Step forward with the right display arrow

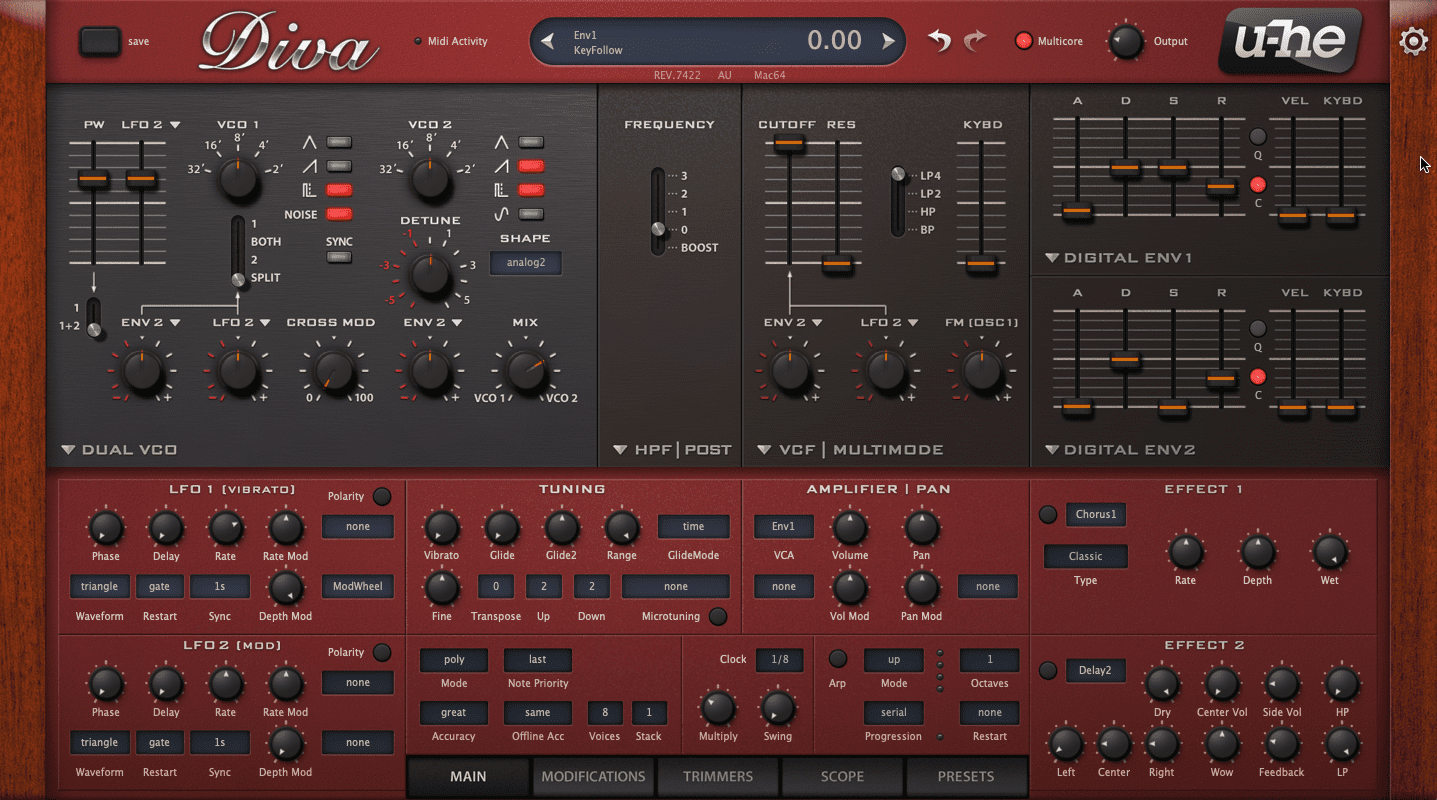click(888, 41)
